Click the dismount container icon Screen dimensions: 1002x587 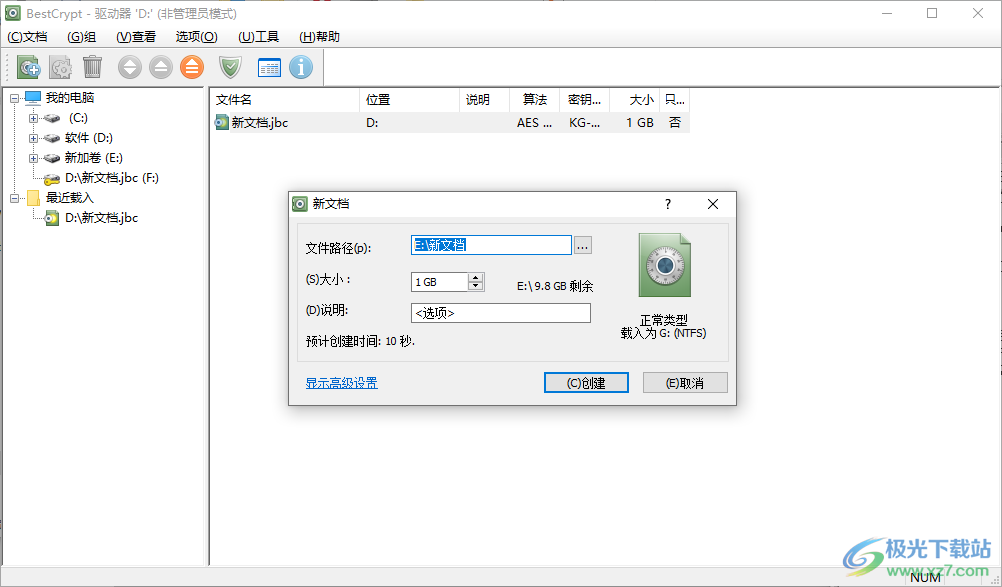pos(161,67)
